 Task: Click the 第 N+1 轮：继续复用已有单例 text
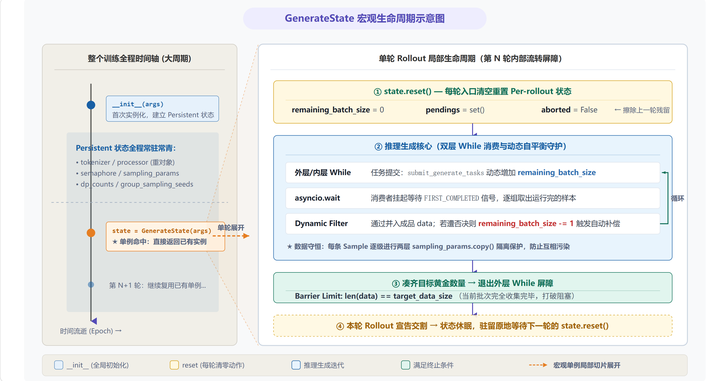point(158,285)
